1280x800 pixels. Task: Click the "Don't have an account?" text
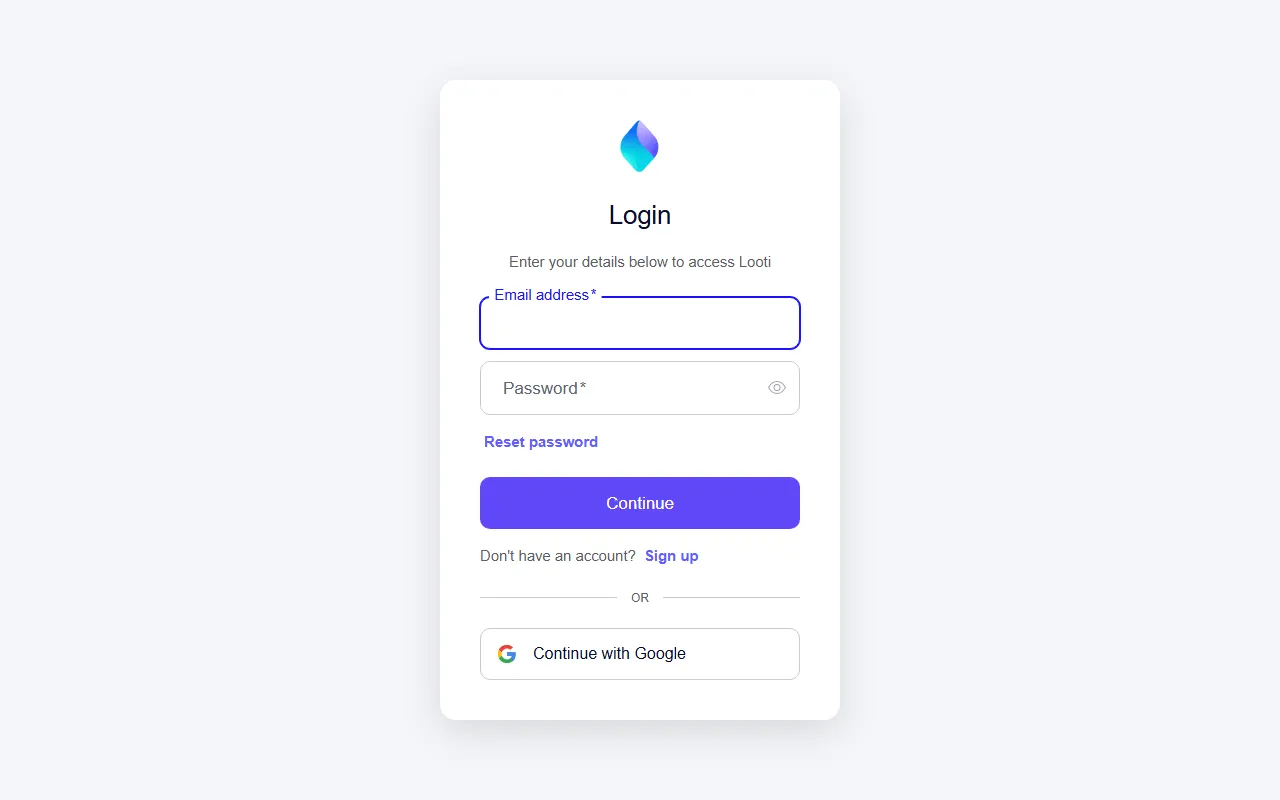(x=558, y=556)
